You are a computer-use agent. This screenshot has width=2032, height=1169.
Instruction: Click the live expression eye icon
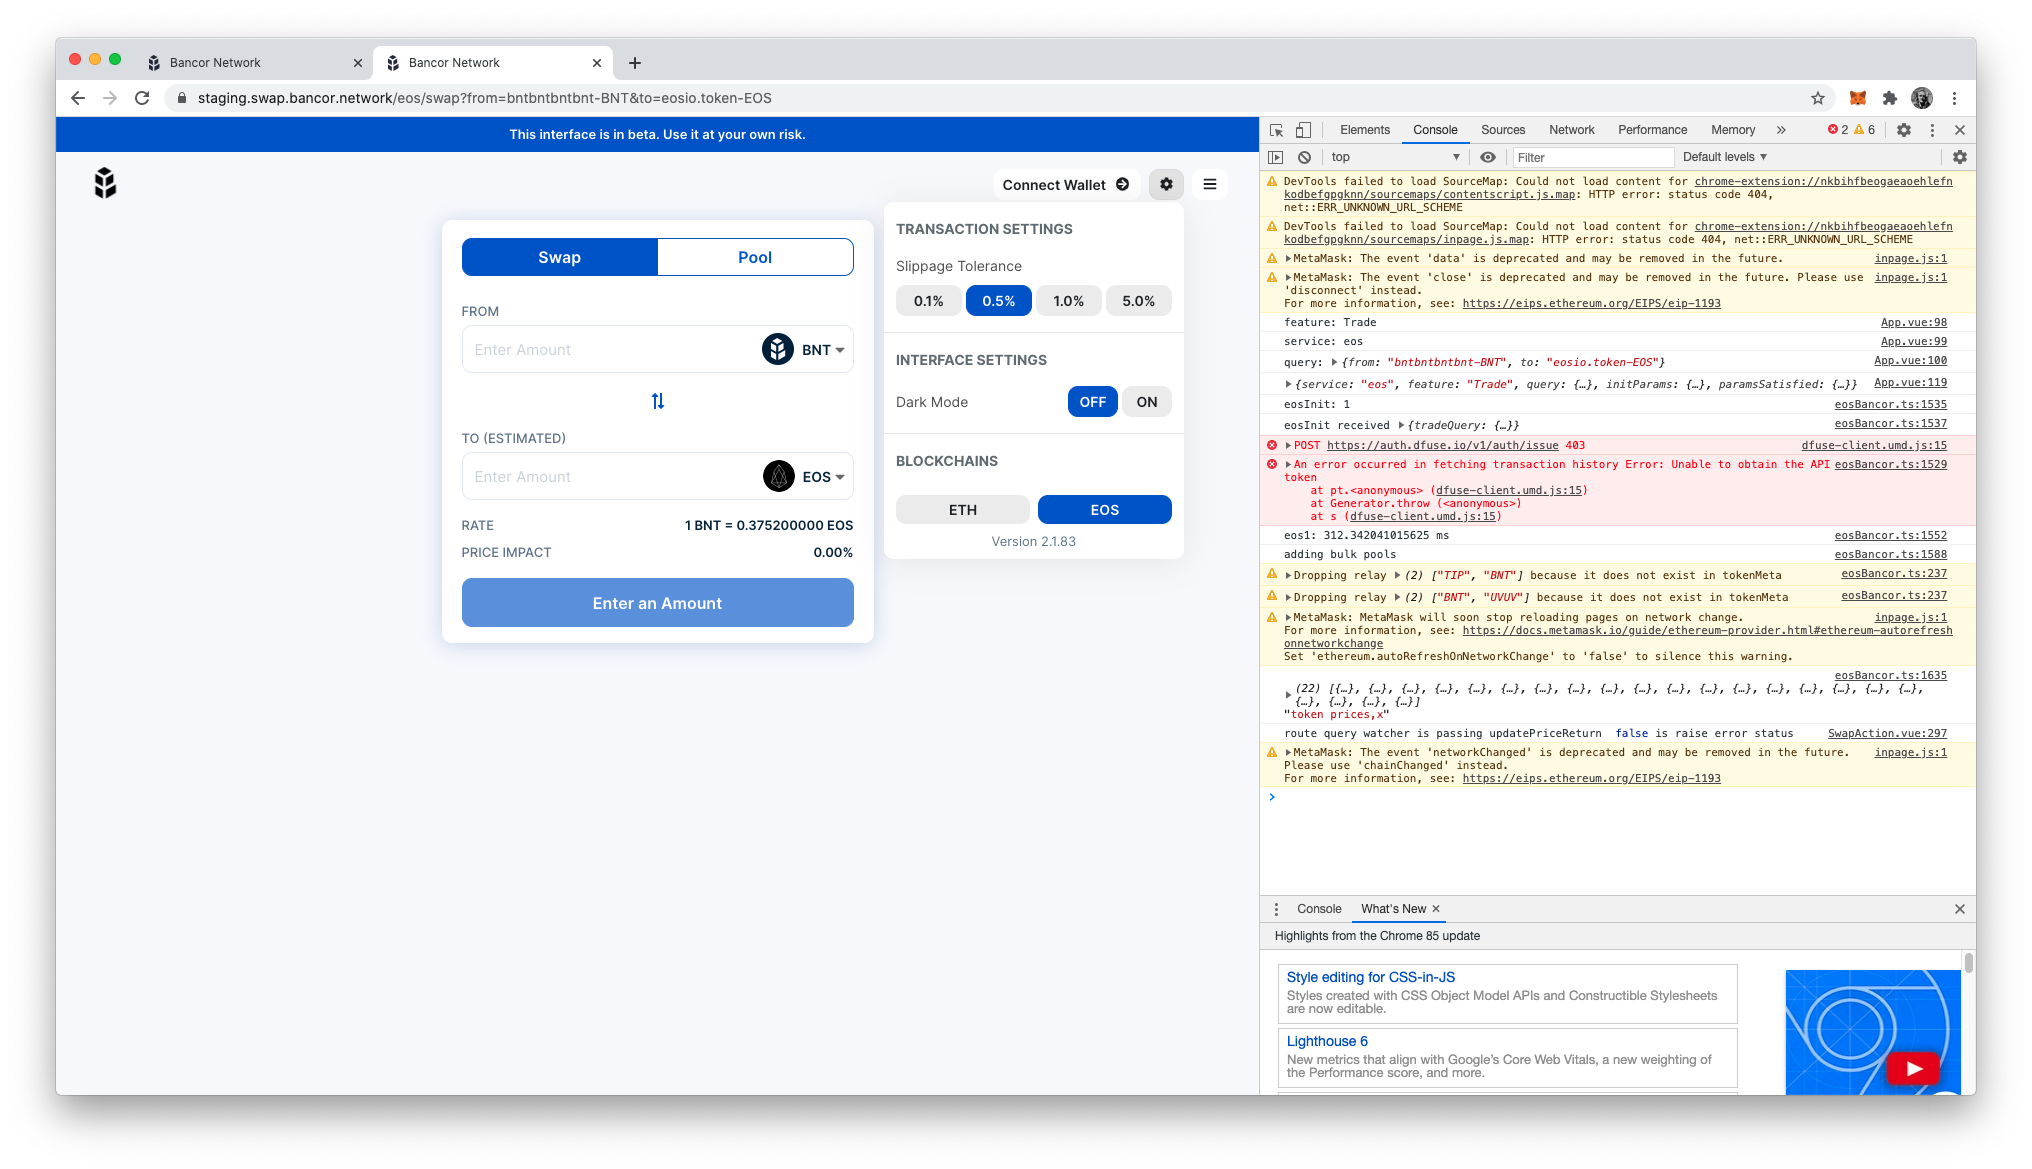[x=1488, y=157]
